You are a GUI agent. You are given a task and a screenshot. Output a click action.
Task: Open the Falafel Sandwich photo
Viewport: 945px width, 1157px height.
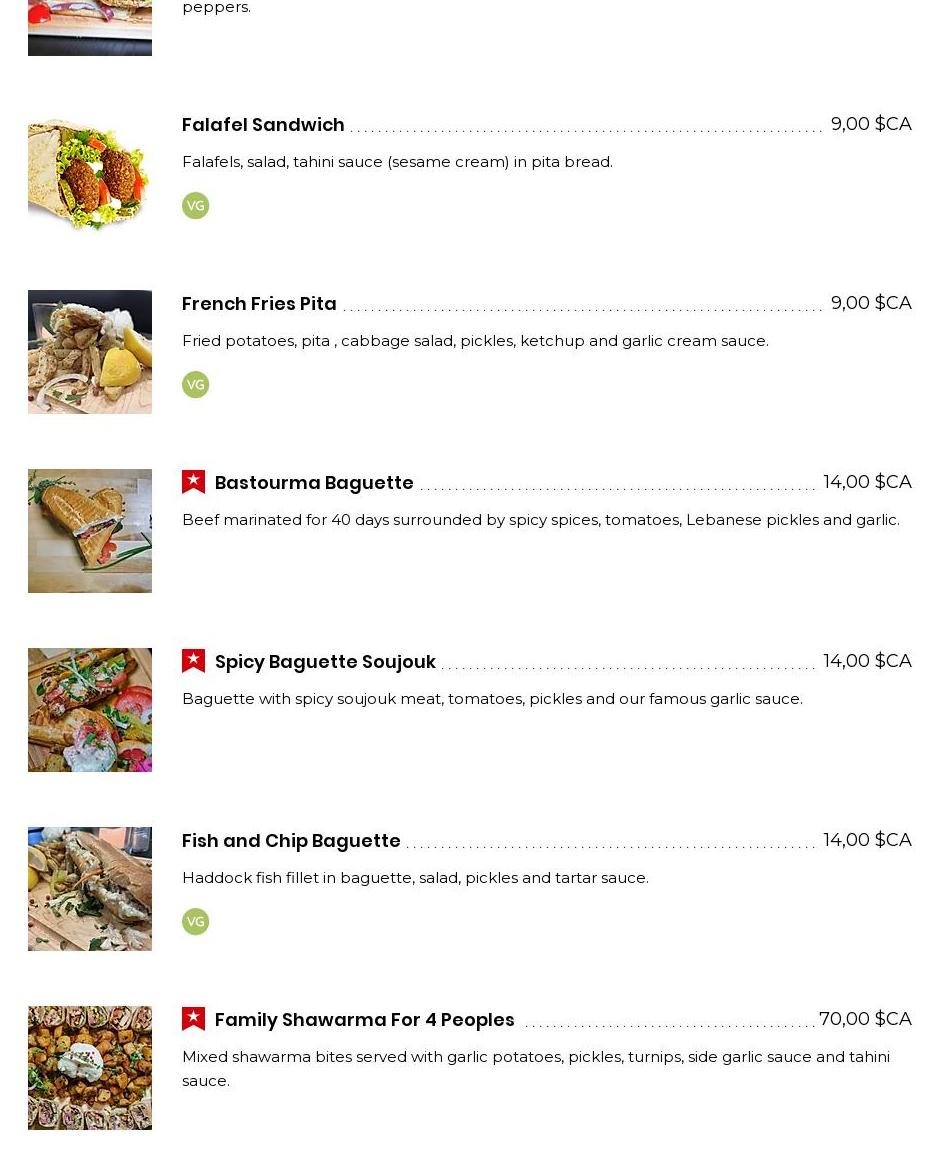click(90, 173)
